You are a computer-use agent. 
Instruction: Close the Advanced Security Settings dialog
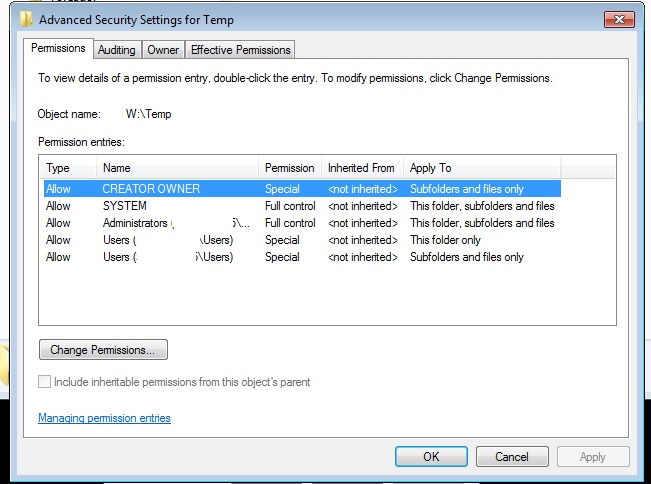tap(616, 19)
